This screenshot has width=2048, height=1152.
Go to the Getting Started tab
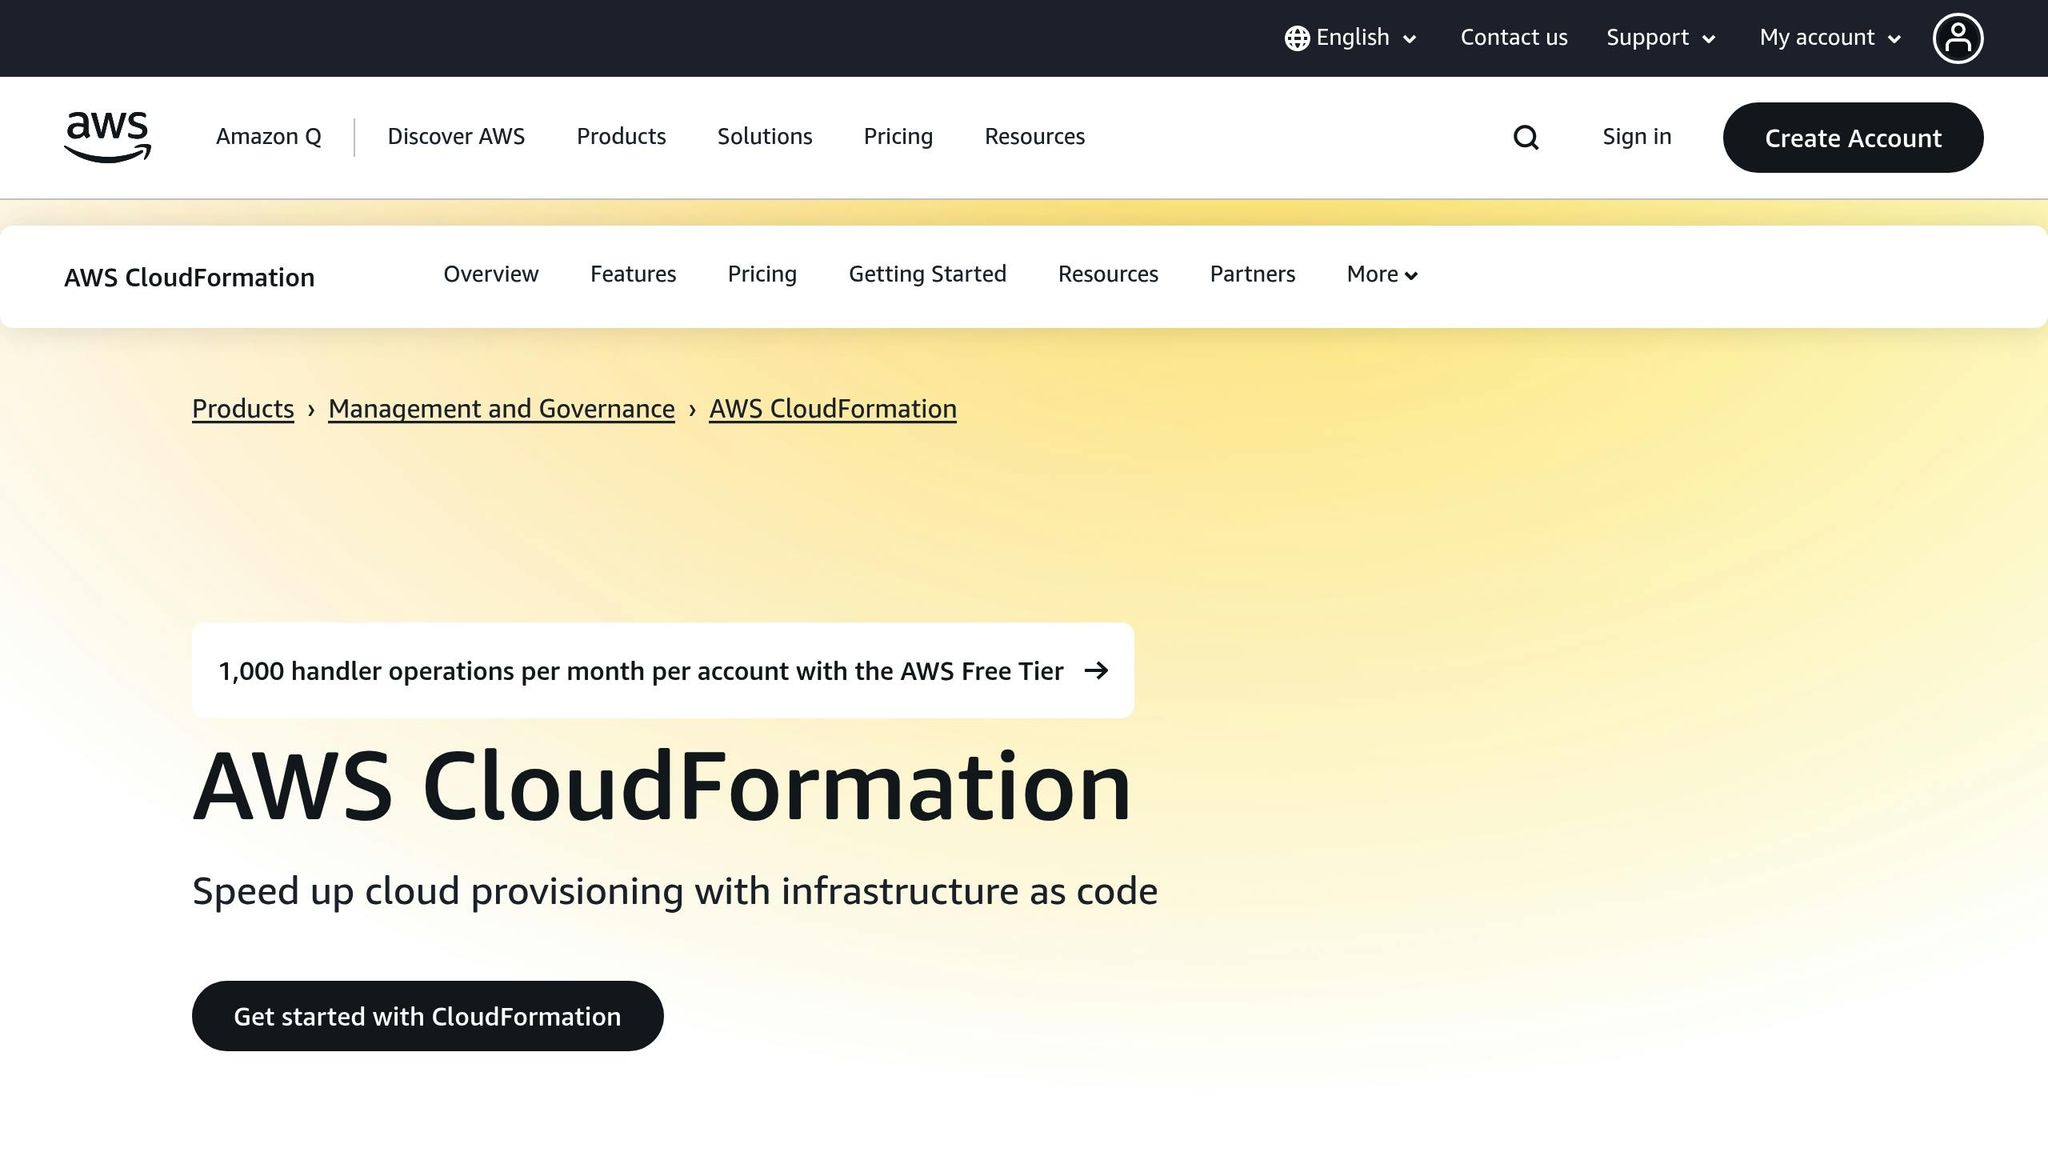pyautogui.click(x=927, y=274)
